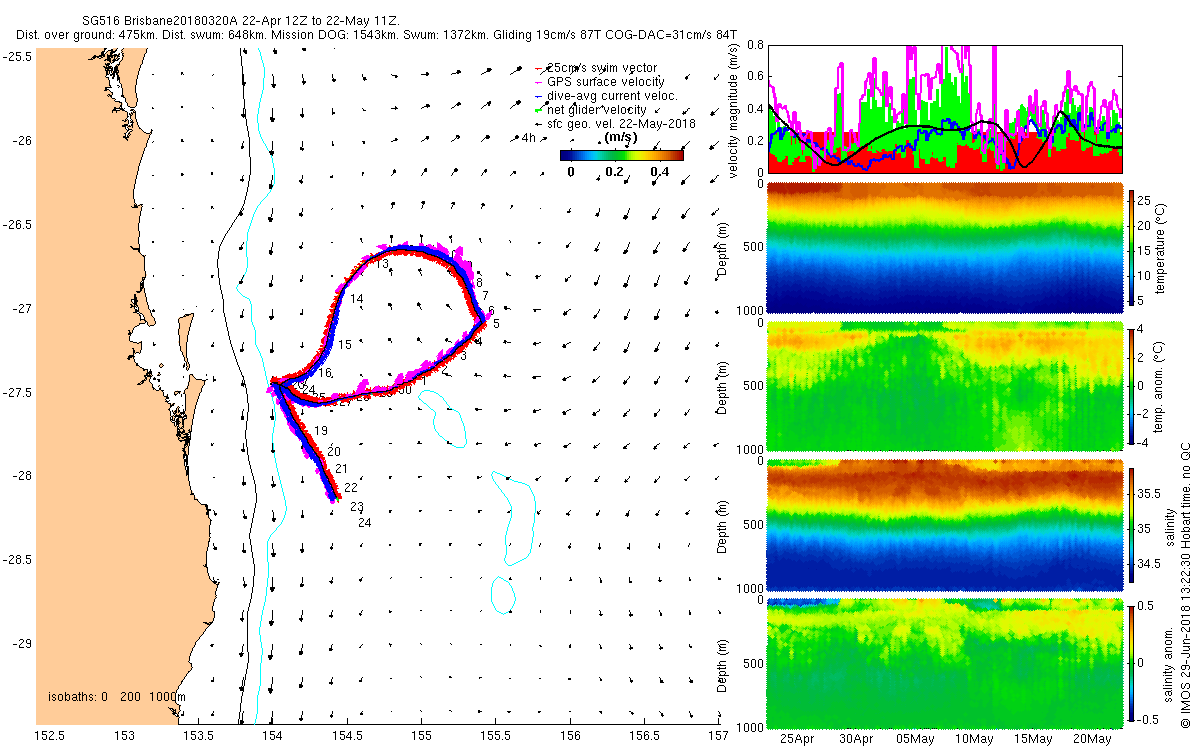
Task: Click the sfc geo. vel. 22-May-2018 legend entry
Action: coord(615,123)
